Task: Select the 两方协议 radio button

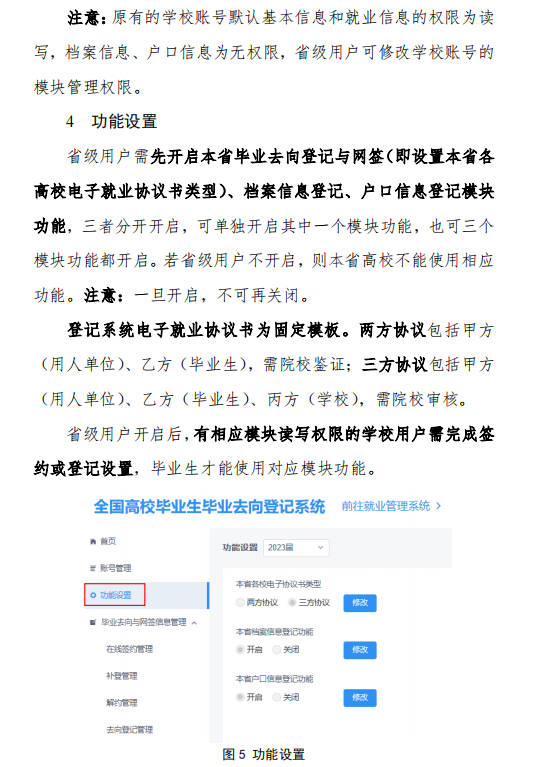Action: click(240, 602)
